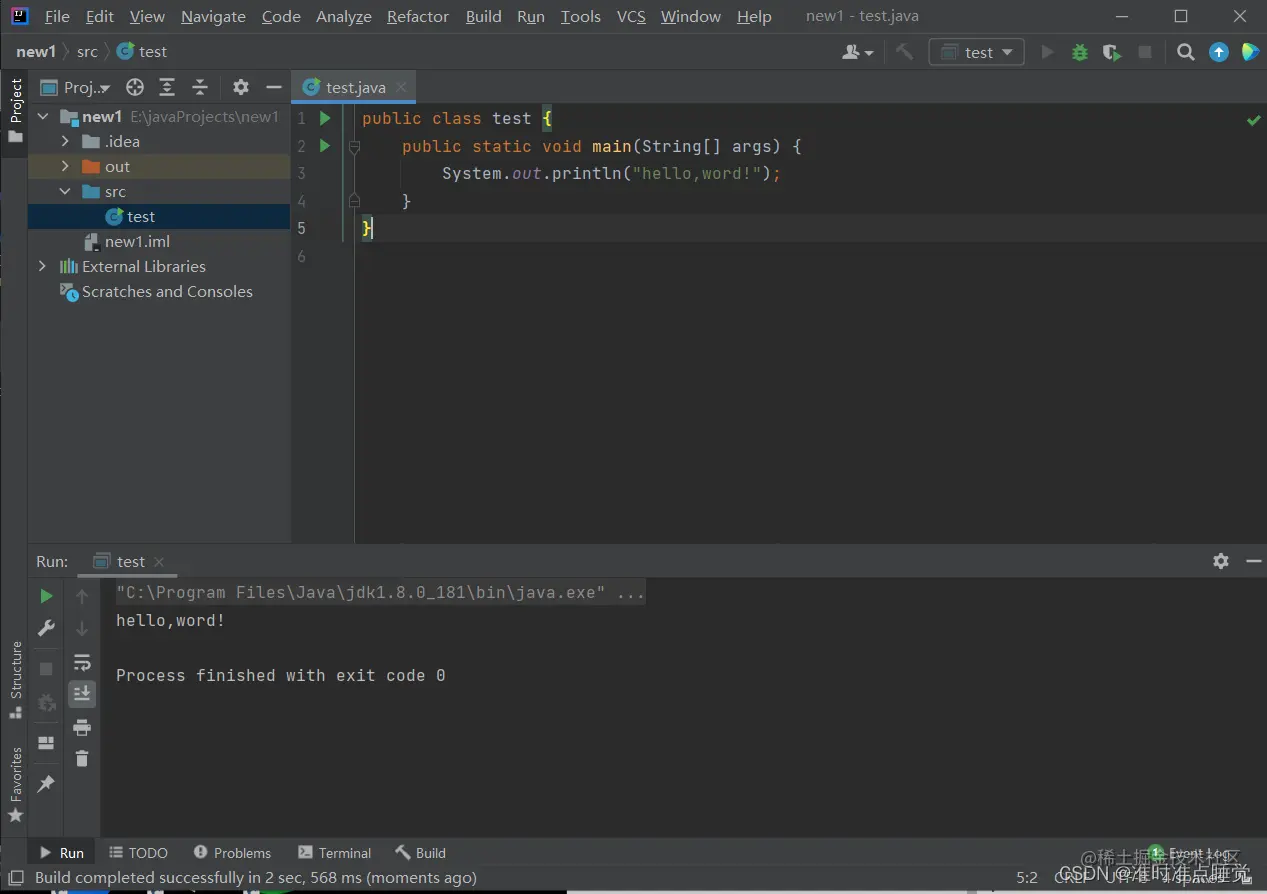Open Search Everywhere magnifier icon

point(1186,52)
